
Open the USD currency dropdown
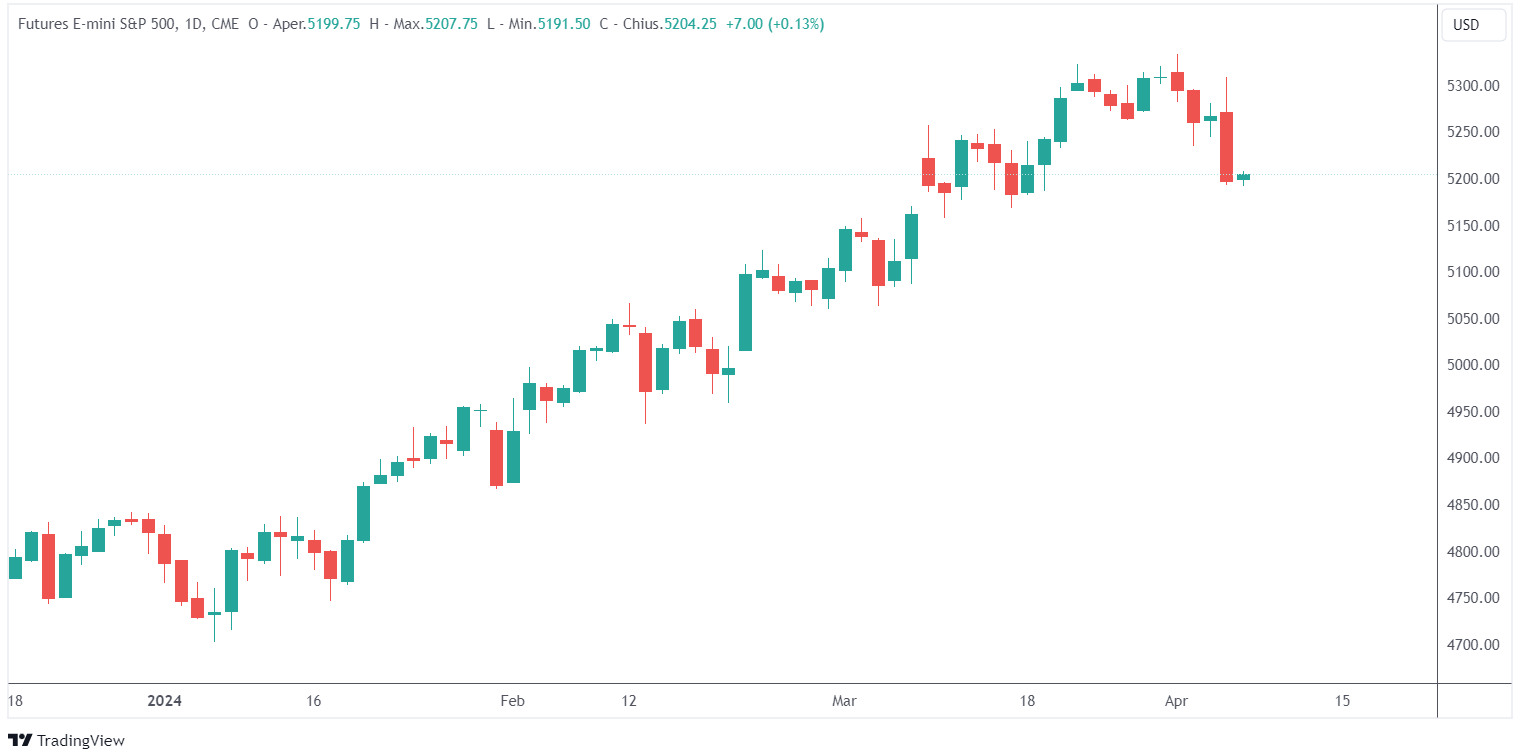point(1473,25)
